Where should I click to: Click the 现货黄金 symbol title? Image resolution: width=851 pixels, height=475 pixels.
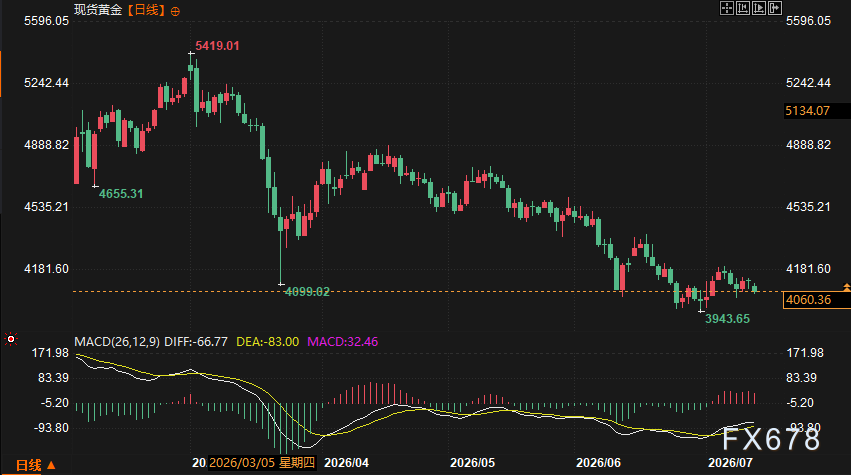pos(98,10)
